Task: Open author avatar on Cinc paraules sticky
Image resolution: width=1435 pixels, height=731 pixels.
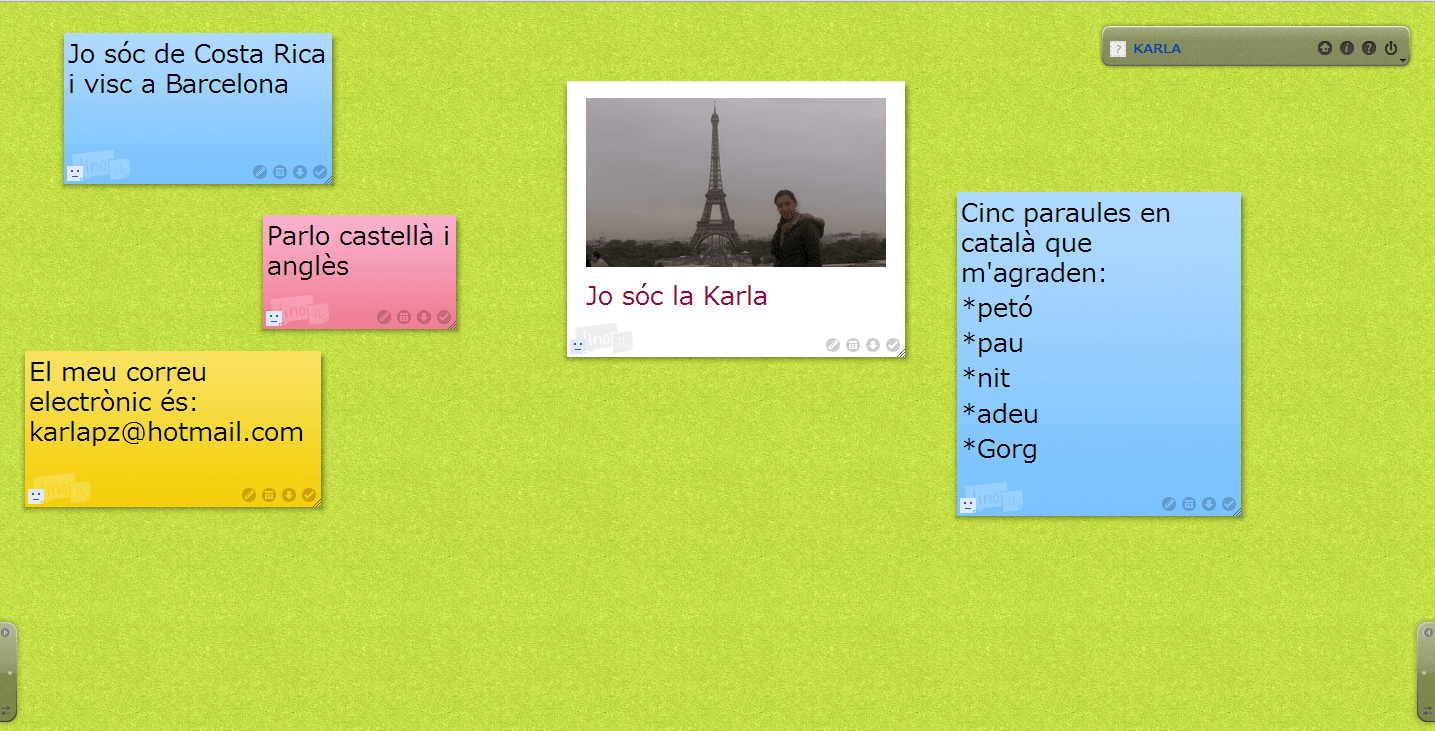Action: click(968, 505)
